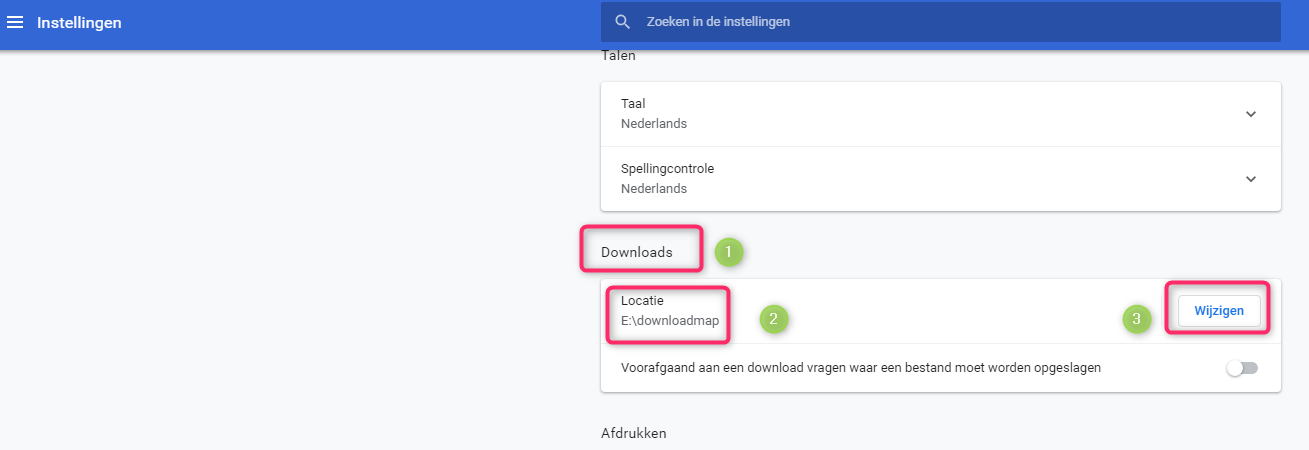Expand the Spellingcontrole row chevron

click(1250, 179)
